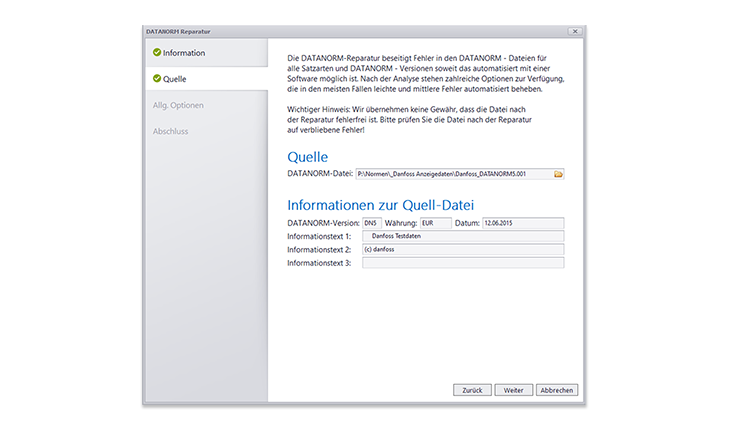Click the green checkmark next to Information
Image resolution: width=729 pixels, height=430 pixels.
(x=157, y=53)
